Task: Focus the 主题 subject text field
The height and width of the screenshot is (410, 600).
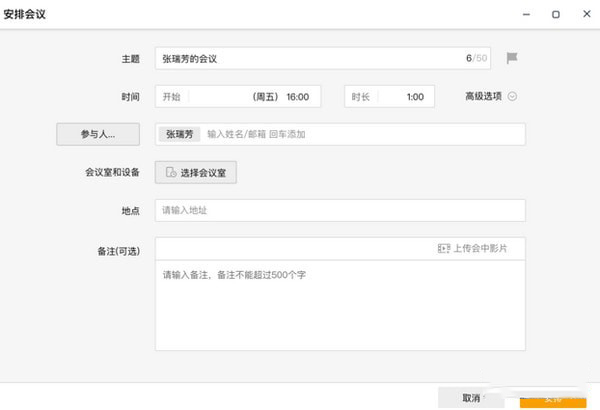Action: tap(310, 59)
